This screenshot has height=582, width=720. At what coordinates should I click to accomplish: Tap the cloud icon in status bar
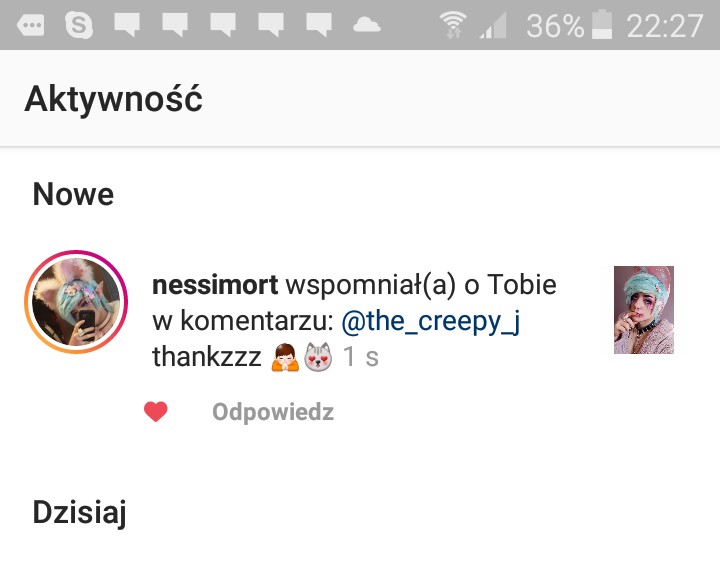pyautogui.click(x=366, y=25)
